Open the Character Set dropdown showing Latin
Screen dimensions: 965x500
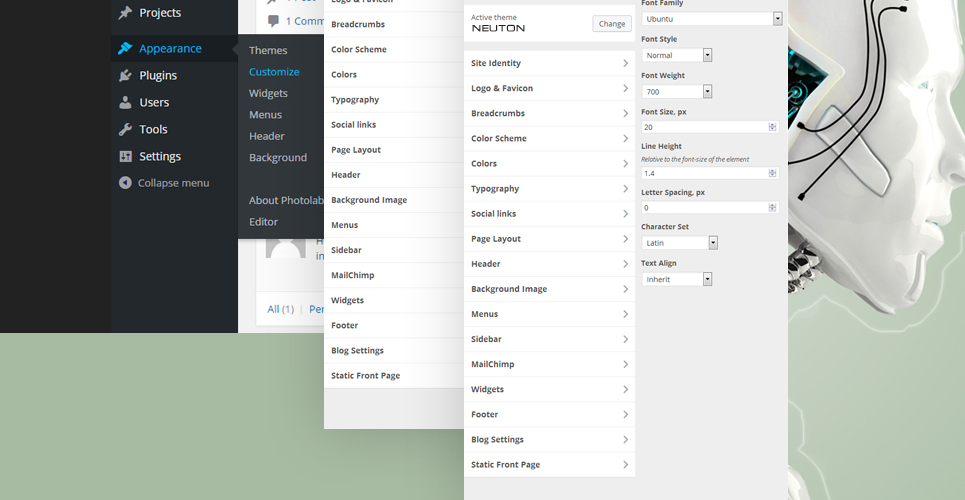click(680, 243)
